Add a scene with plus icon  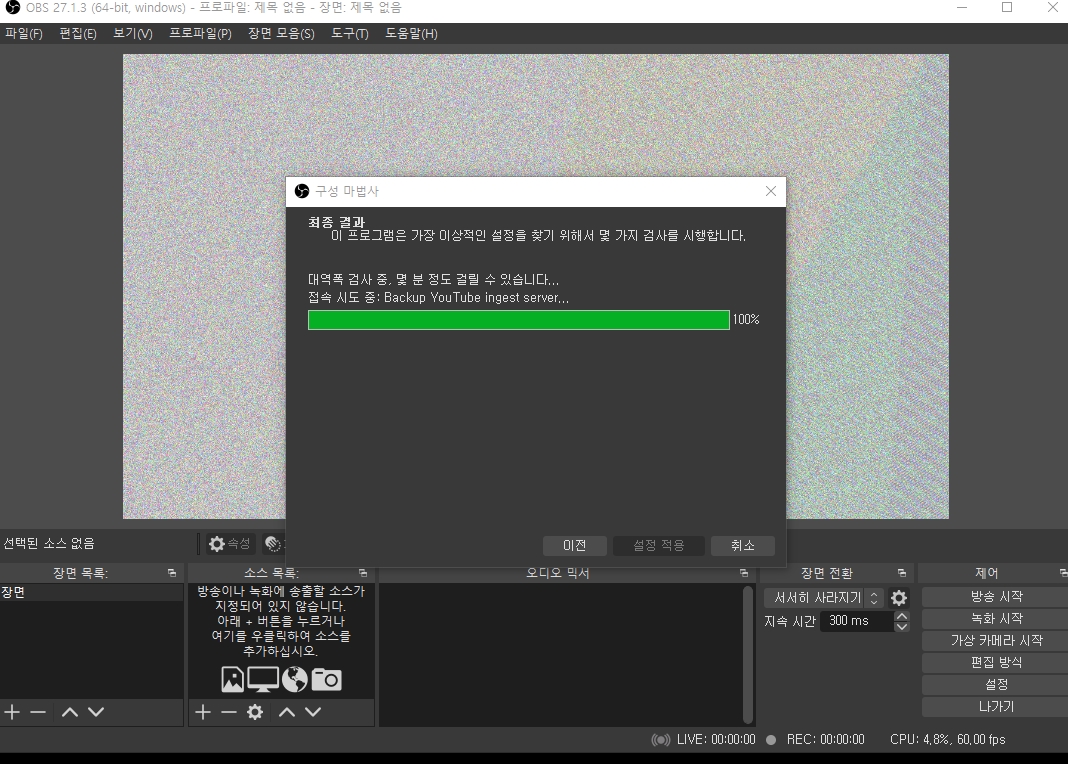click(12, 712)
